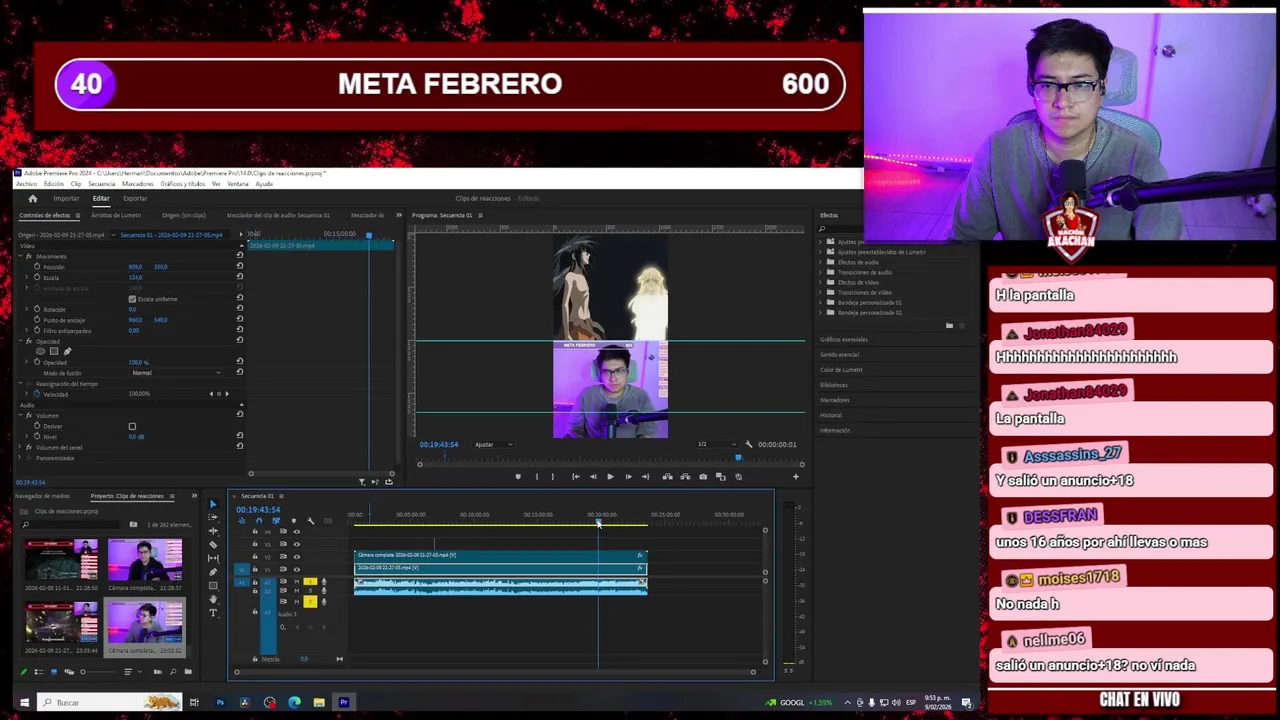
Task: Select the Cámara completa 23:03:32 thumbnail
Action: point(145,625)
